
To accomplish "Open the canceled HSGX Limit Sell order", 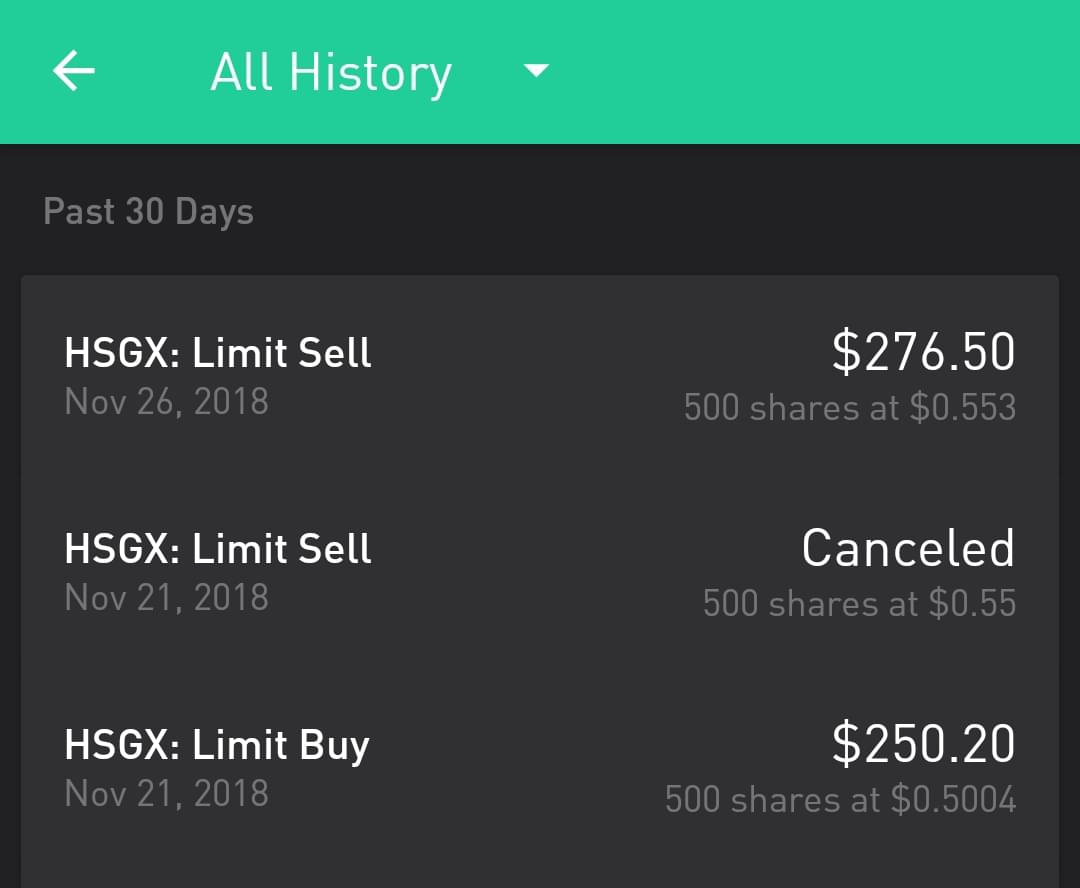I will click(x=218, y=549).
